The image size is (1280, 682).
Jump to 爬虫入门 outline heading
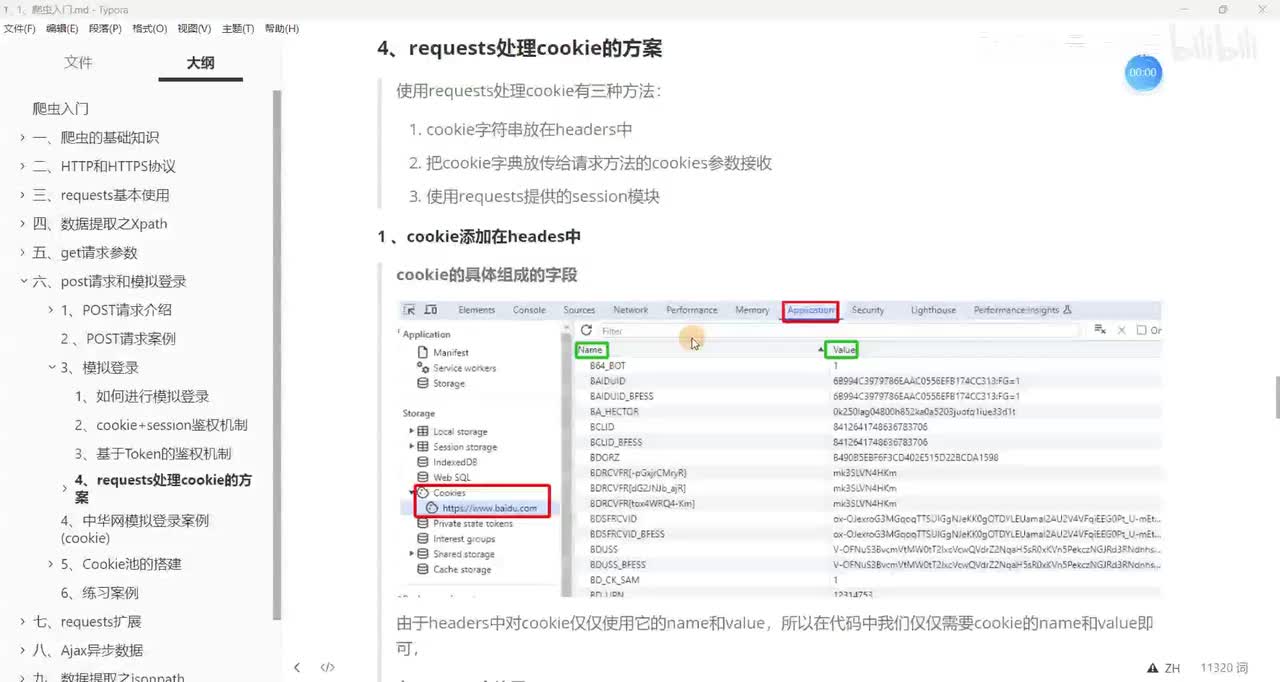click(x=61, y=109)
